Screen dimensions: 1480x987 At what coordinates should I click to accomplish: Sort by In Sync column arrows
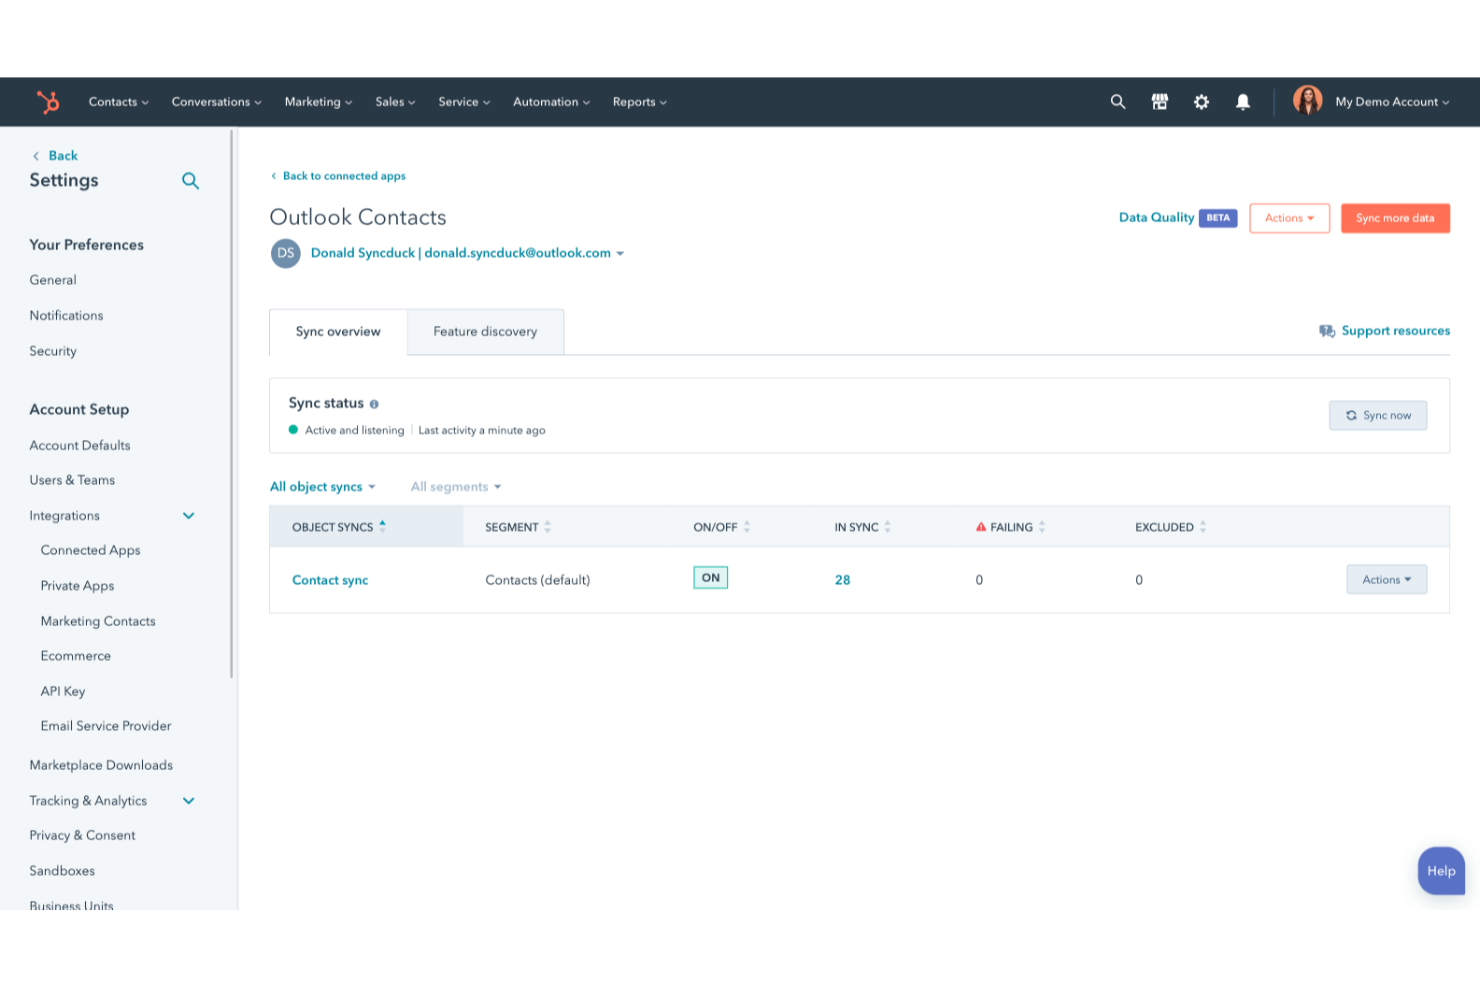888,527
